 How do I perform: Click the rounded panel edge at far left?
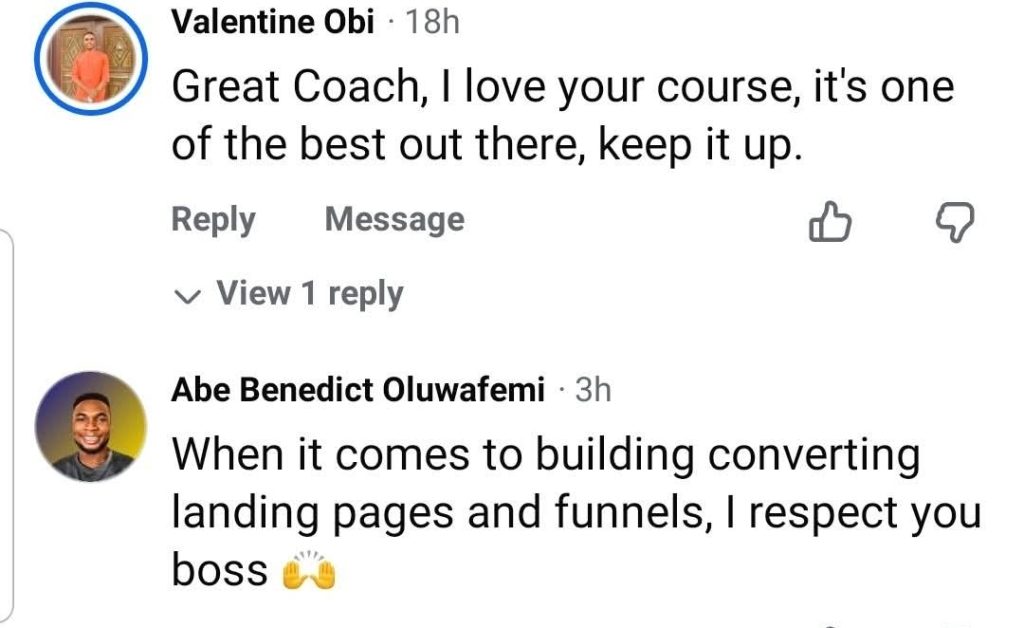click(x=8, y=424)
